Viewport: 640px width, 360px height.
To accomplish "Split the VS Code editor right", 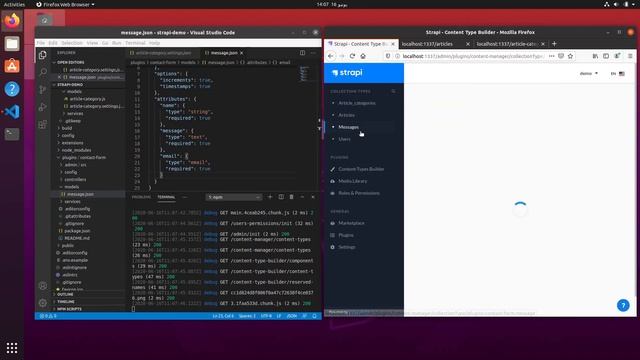I will point(302,53).
